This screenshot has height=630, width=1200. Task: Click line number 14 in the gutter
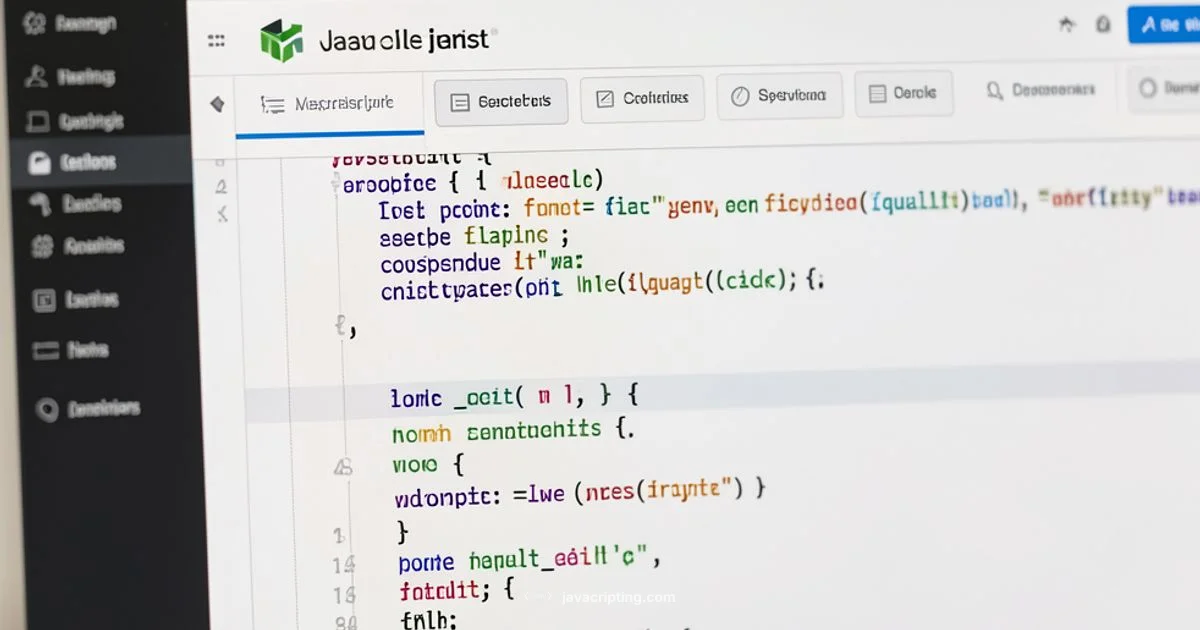tap(344, 564)
